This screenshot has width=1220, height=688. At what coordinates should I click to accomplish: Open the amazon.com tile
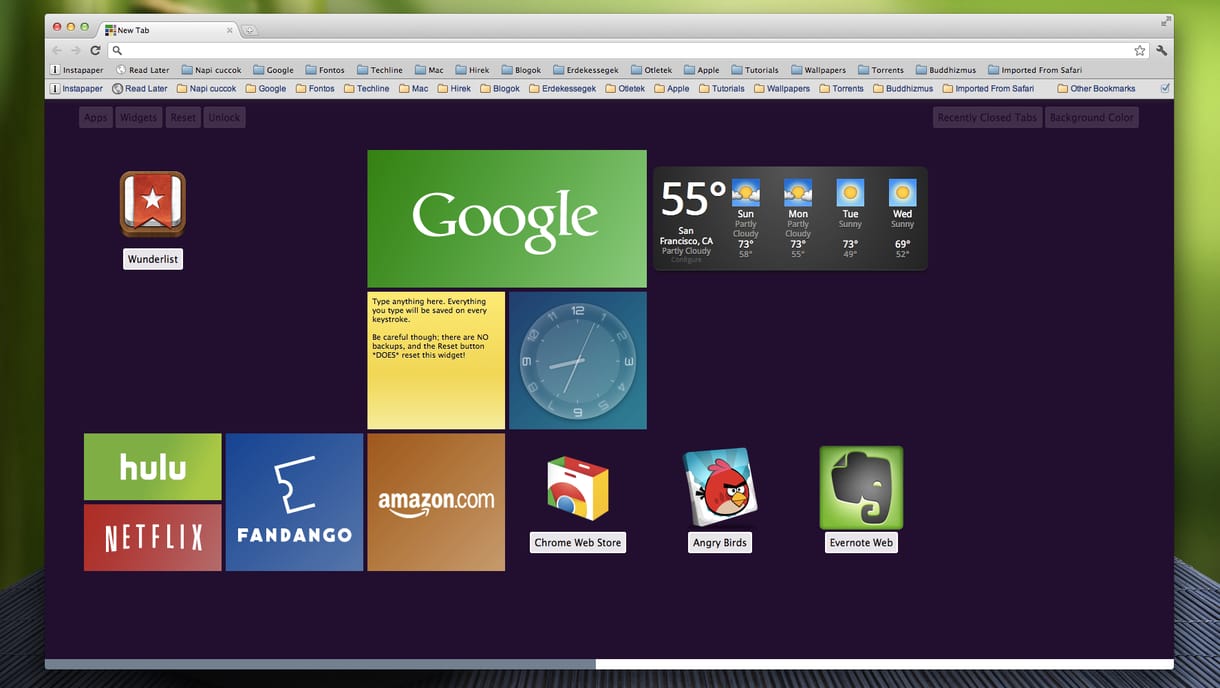[x=436, y=502]
